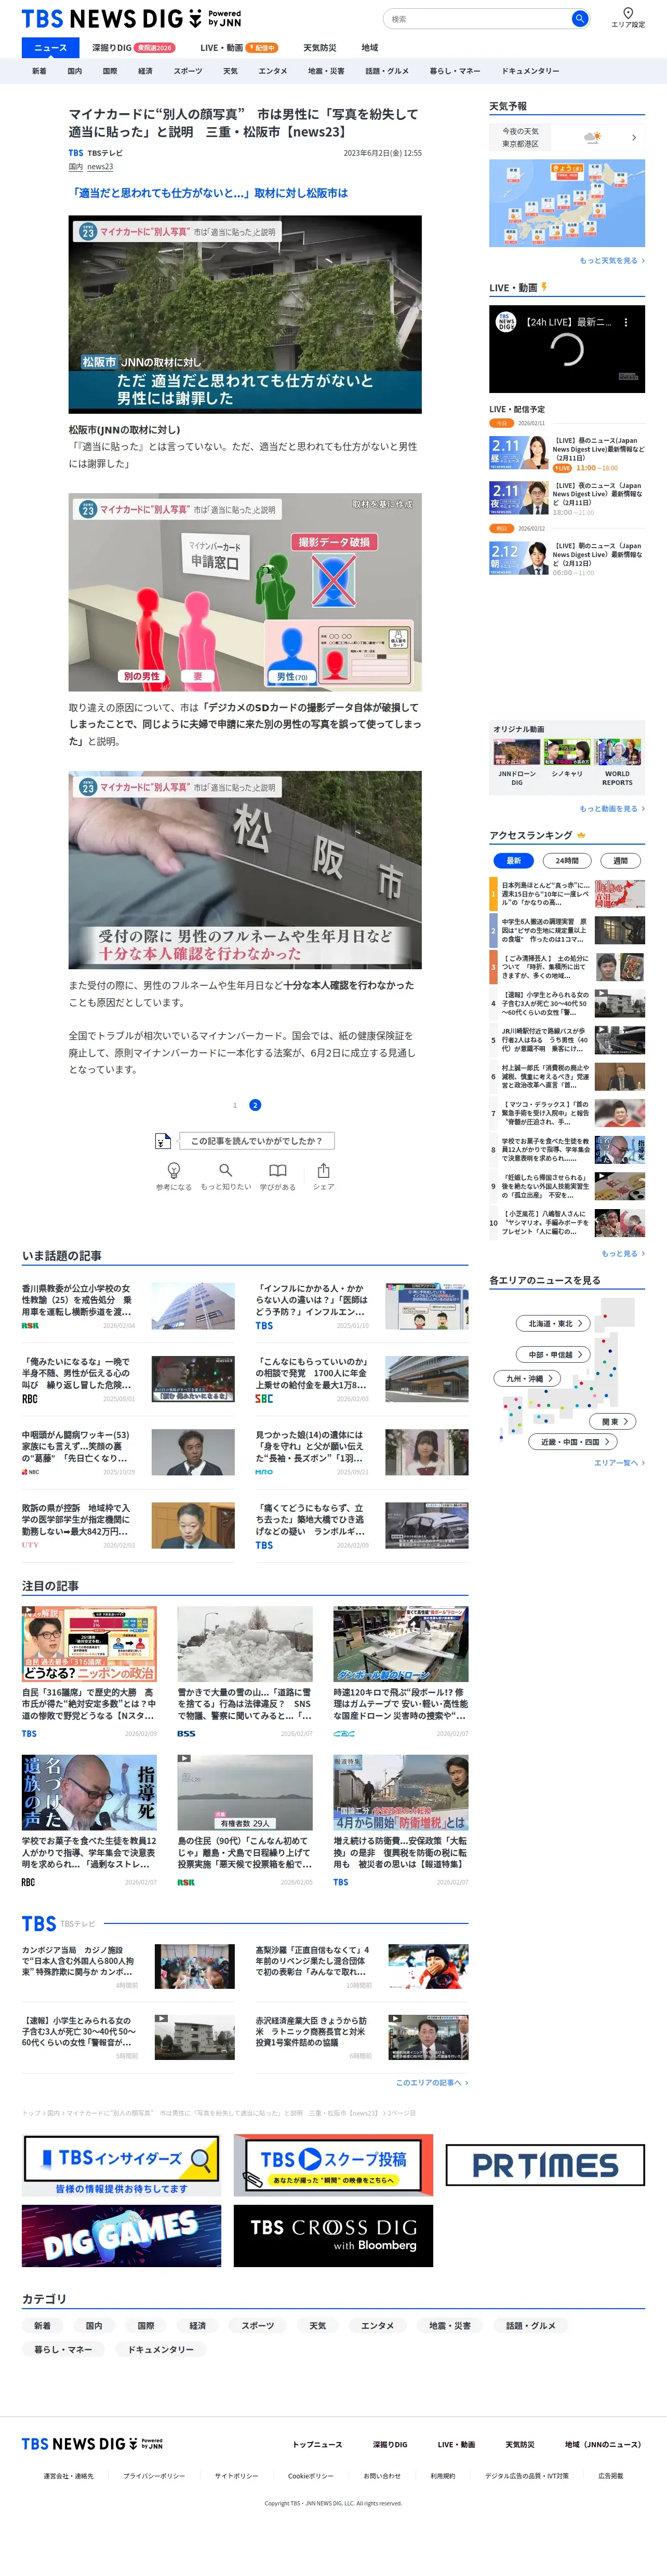667x2576 pixels.
Task: Click the TBS NEWS DIG header logo
Action: 131,19
